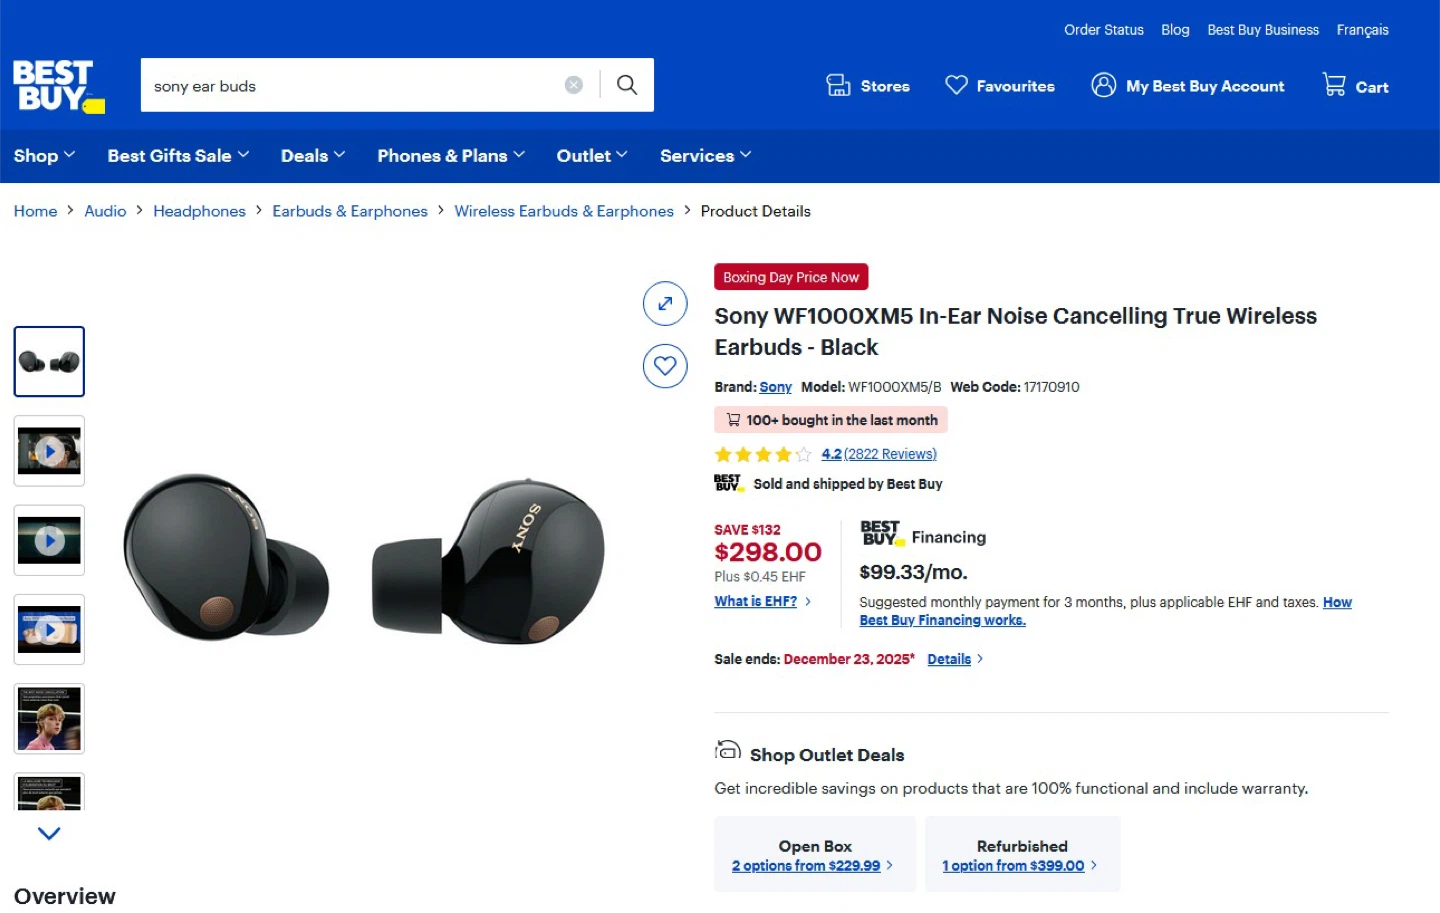Screen dimensions: 1440x913
Task: Select the second video thumbnail
Action: click(49, 541)
